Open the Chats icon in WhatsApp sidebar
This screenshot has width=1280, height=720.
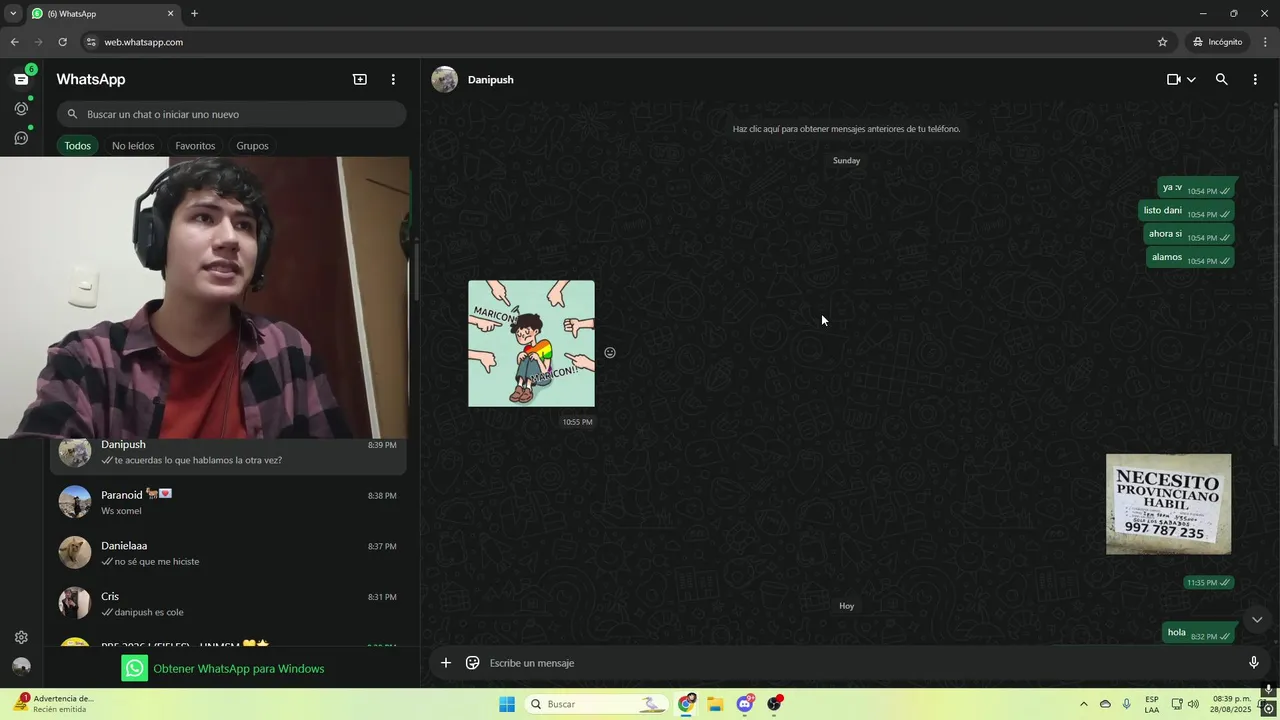pyautogui.click(x=21, y=79)
